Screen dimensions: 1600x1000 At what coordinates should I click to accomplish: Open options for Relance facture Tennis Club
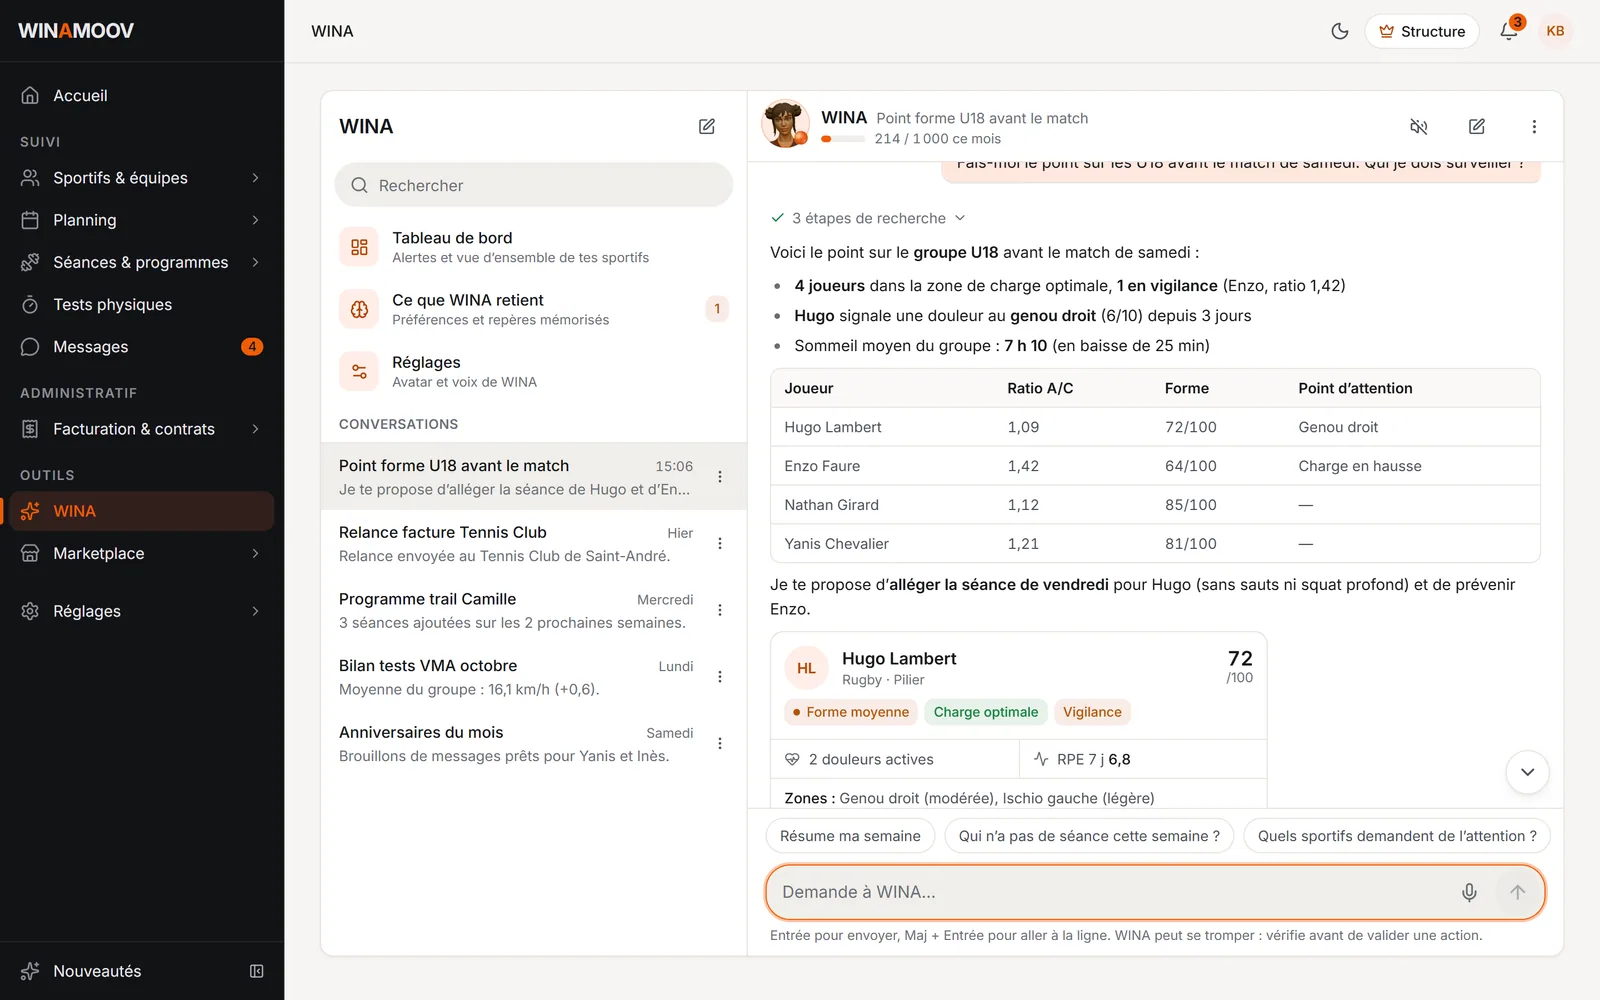click(x=720, y=543)
